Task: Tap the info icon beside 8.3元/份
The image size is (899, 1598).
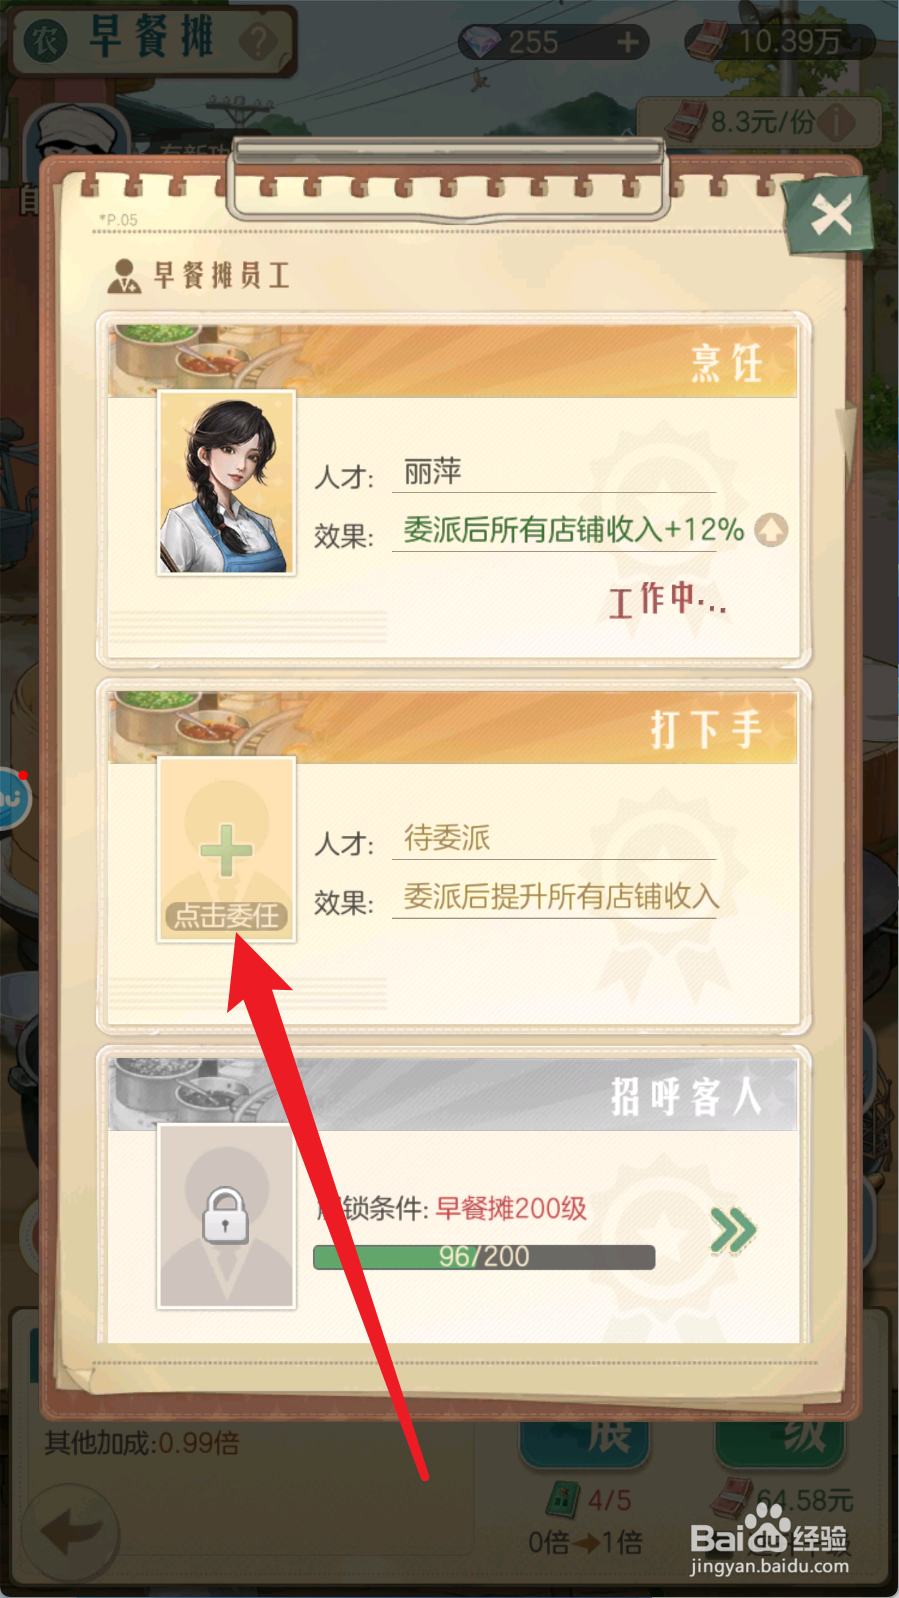Action: click(x=837, y=123)
